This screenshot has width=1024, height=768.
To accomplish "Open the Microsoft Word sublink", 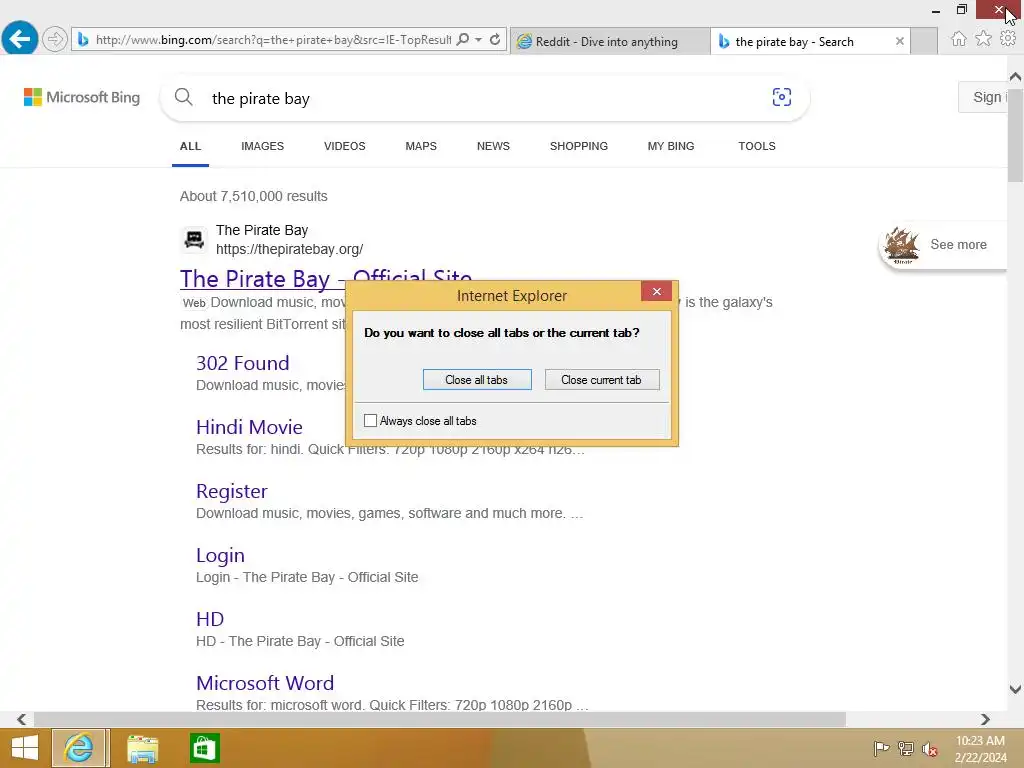I will tap(265, 683).
